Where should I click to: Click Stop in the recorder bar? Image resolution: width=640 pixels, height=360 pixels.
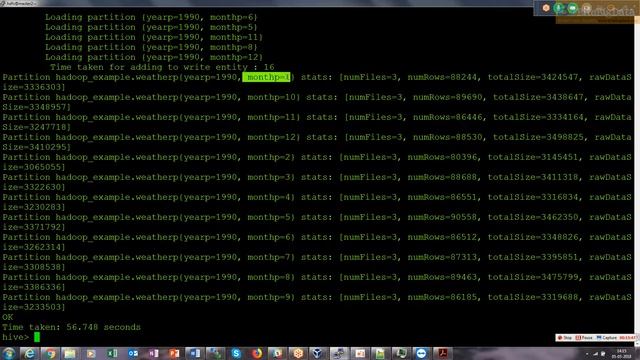565,338
